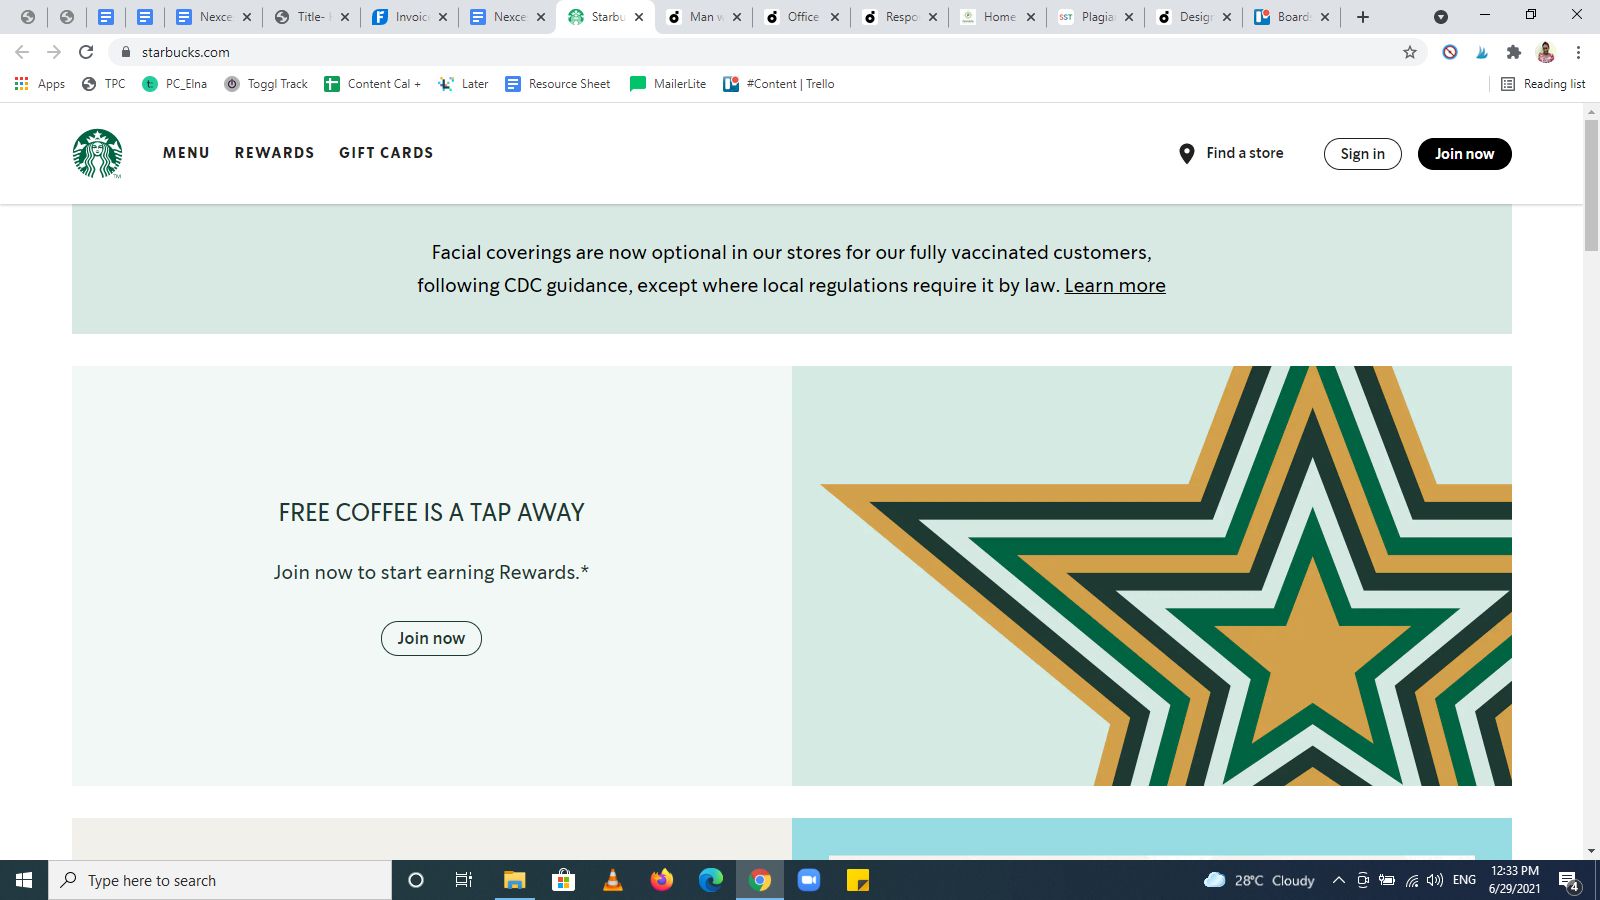The width and height of the screenshot is (1600, 900).
Task: Open the MailerLite bookmark
Action: point(667,84)
